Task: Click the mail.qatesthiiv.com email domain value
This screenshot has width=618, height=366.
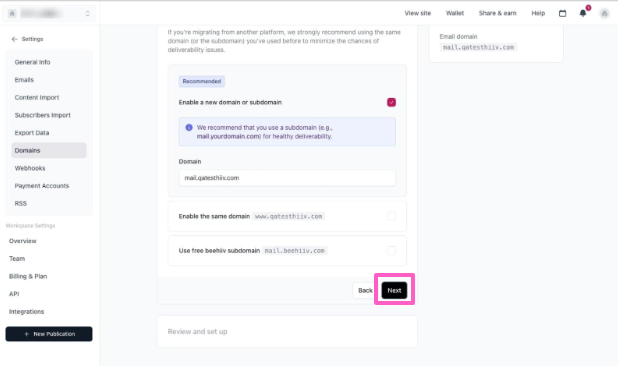Action: (478, 47)
